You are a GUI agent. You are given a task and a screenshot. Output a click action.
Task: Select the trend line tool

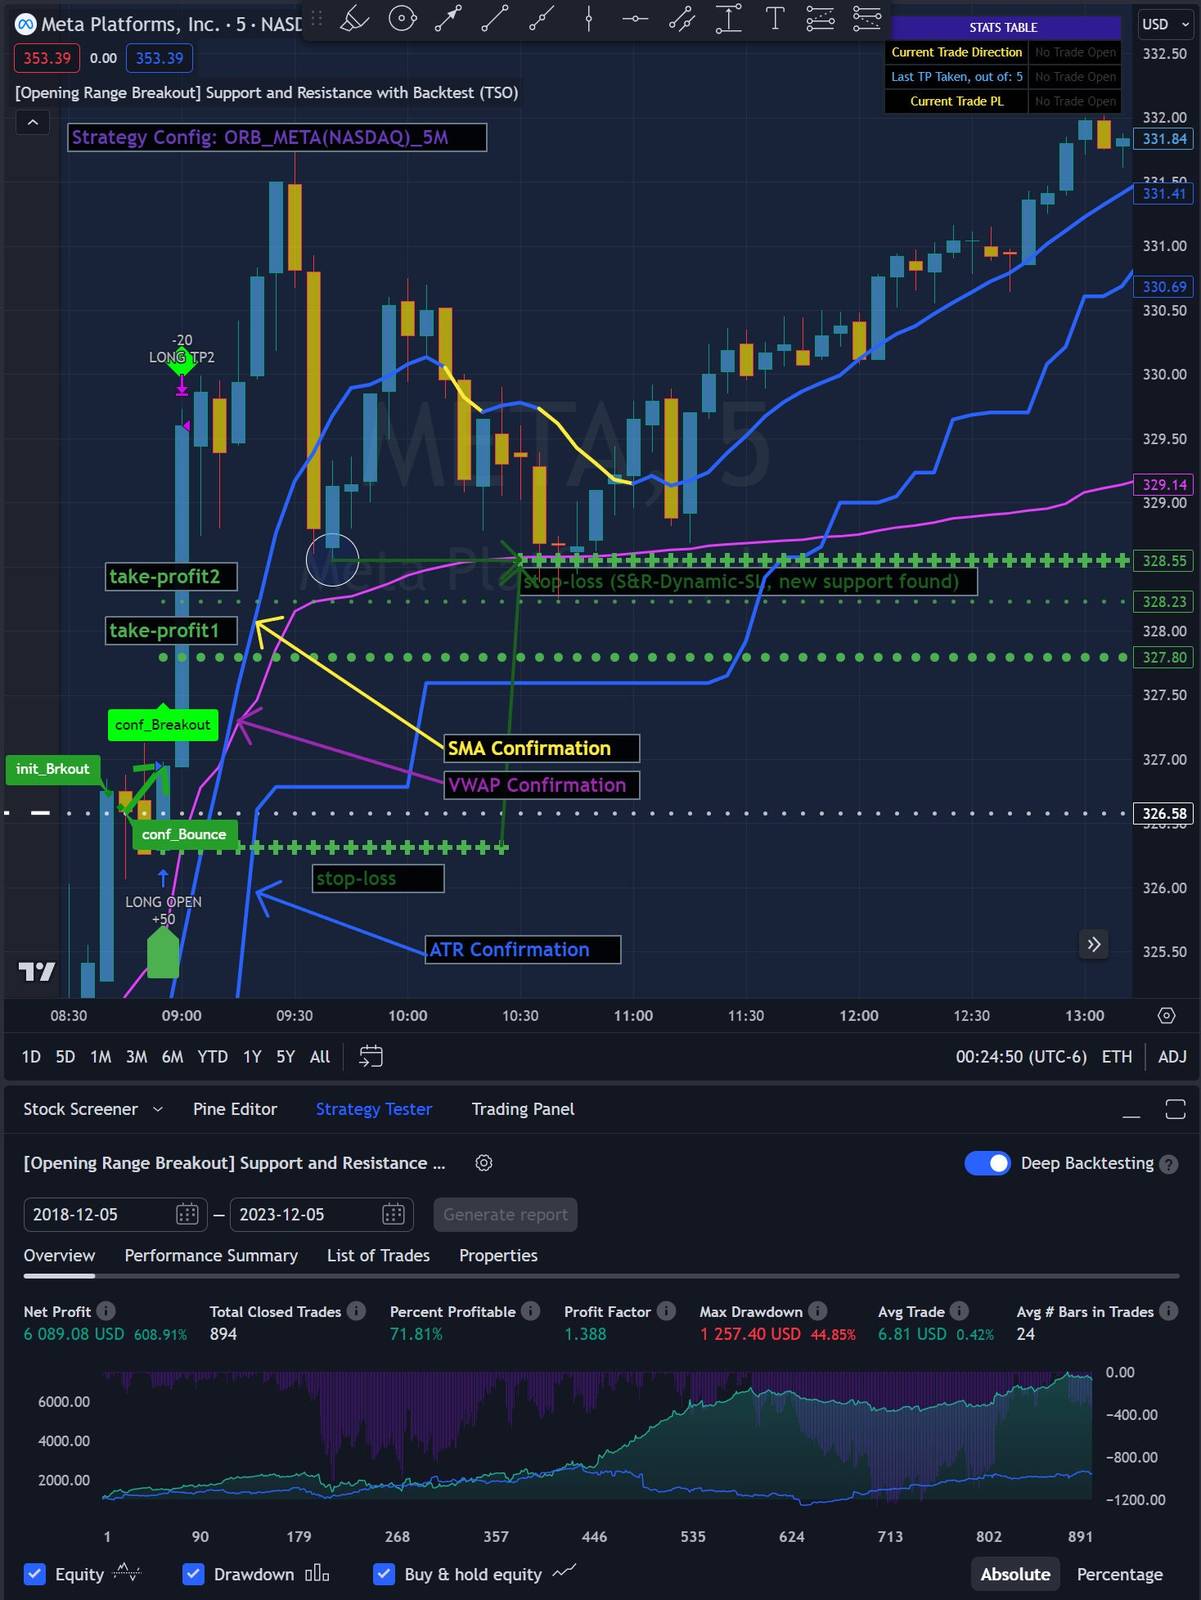pos(495,18)
